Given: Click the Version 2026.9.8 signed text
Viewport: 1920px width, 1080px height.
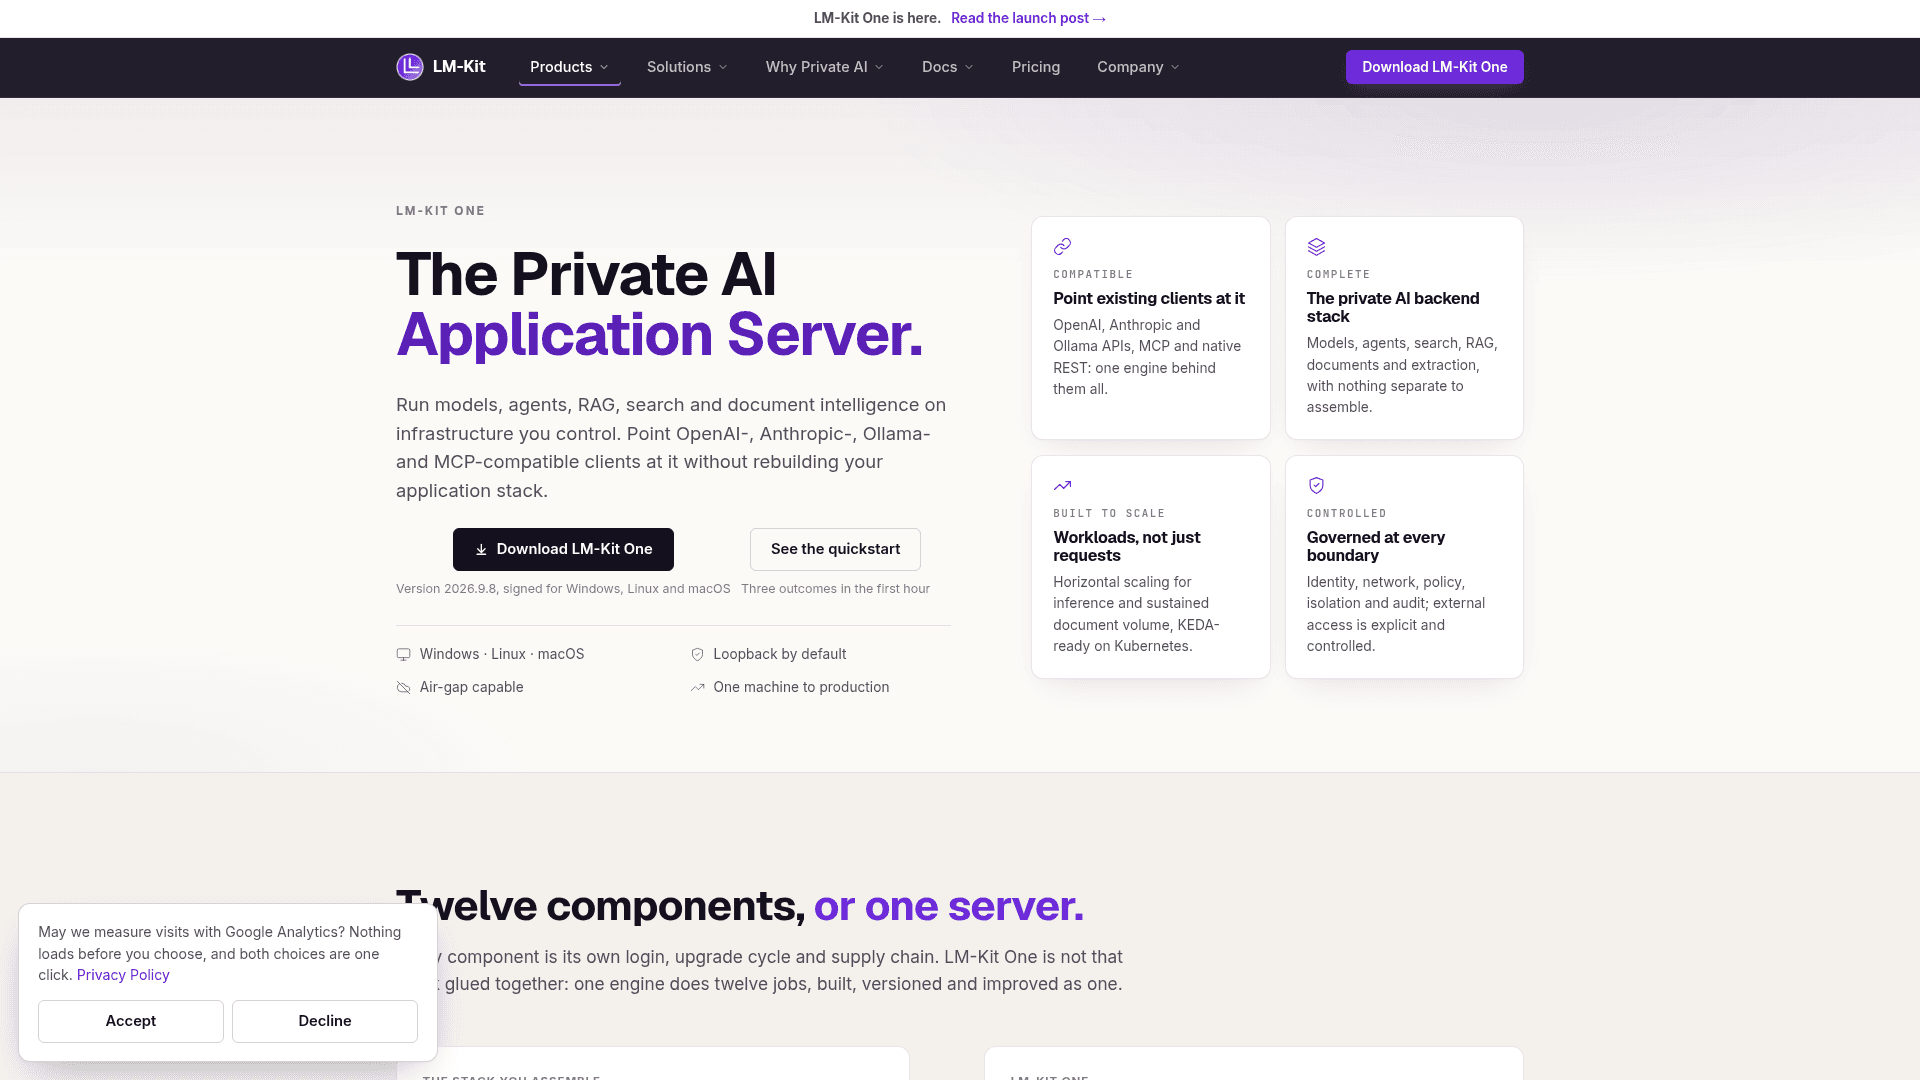Looking at the screenshot, I should 563,589.
